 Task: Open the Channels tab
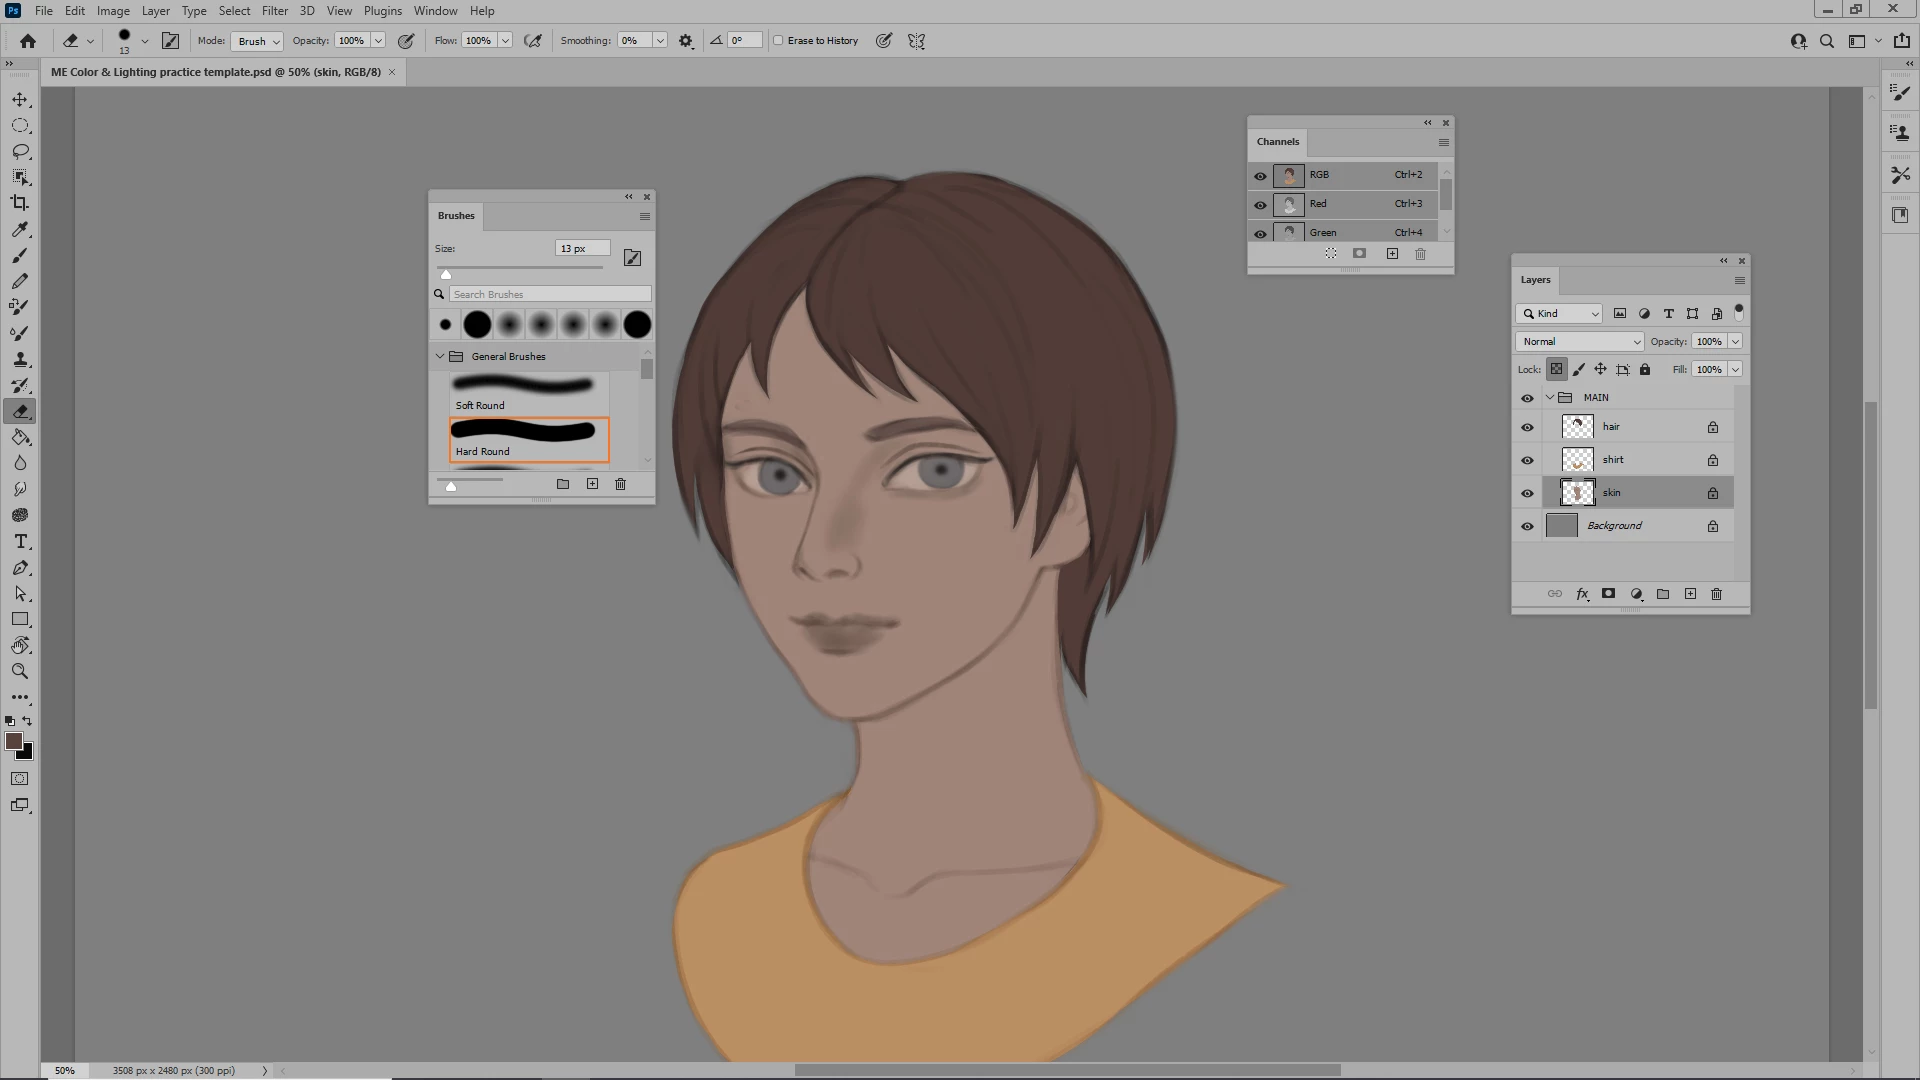click(1278, 142)
